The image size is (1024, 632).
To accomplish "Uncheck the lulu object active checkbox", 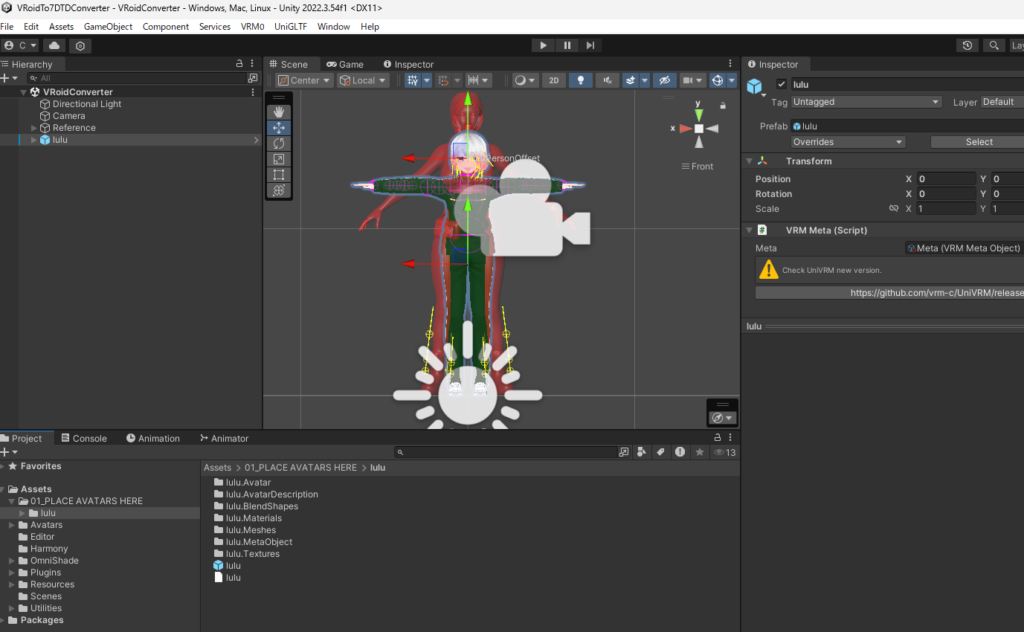I will (x=781, y=84).
